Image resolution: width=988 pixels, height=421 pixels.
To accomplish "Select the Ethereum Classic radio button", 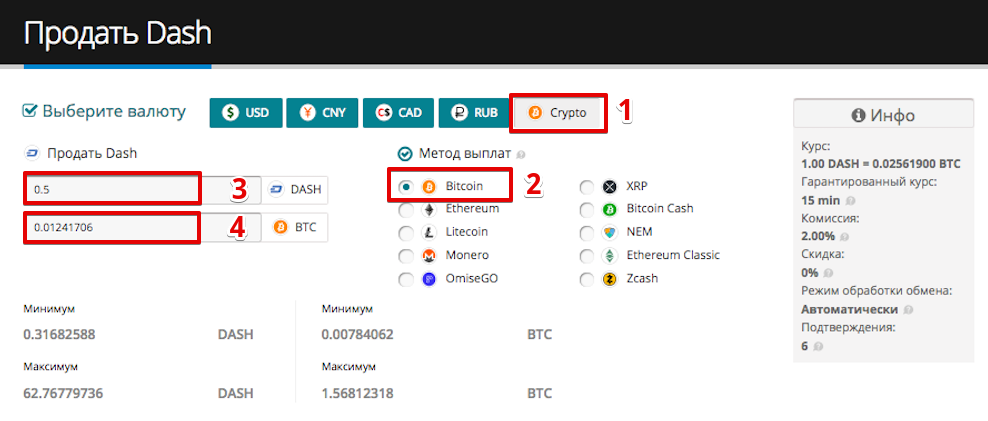I will (x=587, y=257).
